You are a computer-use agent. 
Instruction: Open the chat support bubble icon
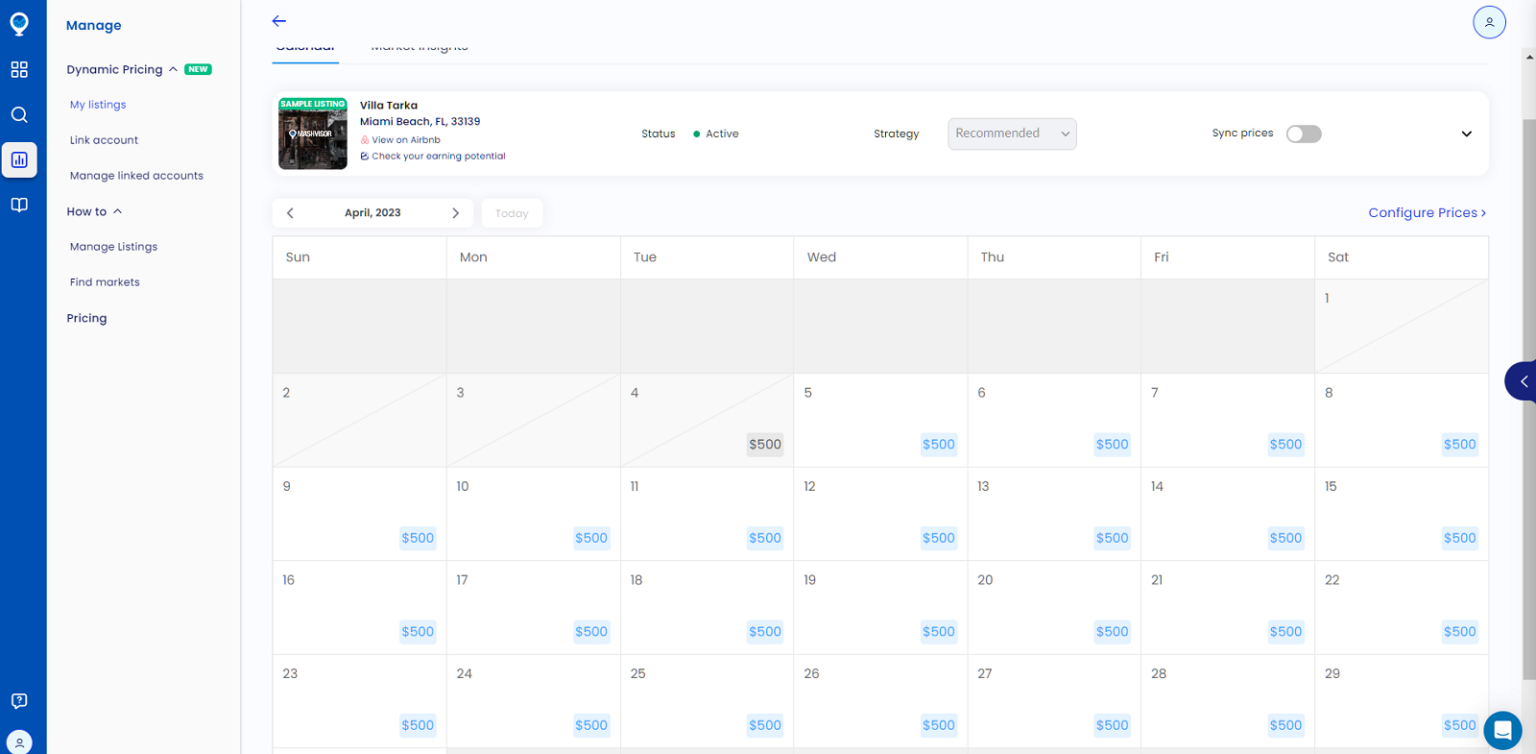click(x=1501, y=730)
